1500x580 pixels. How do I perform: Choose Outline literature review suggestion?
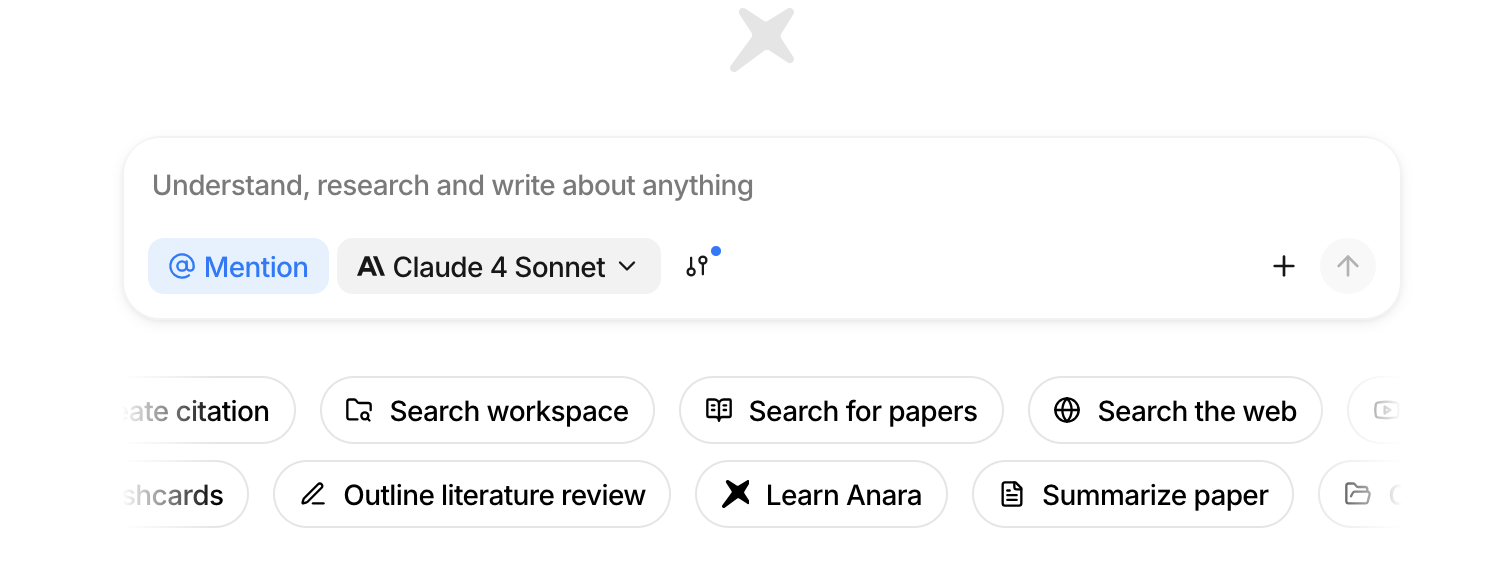pos(472,494)
